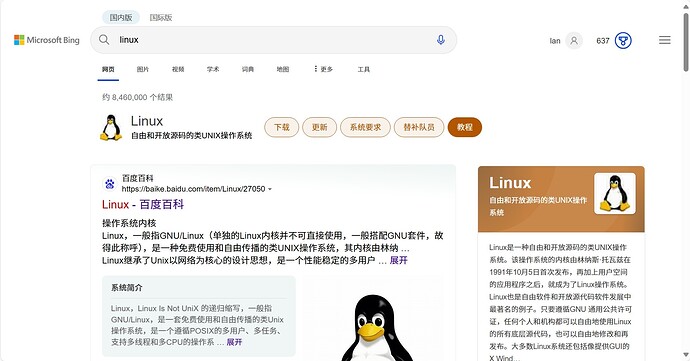Viewport: 690px width, 361px height.
Task: Expand the main result snippet with 展开
Action: [x=399, y=260]
